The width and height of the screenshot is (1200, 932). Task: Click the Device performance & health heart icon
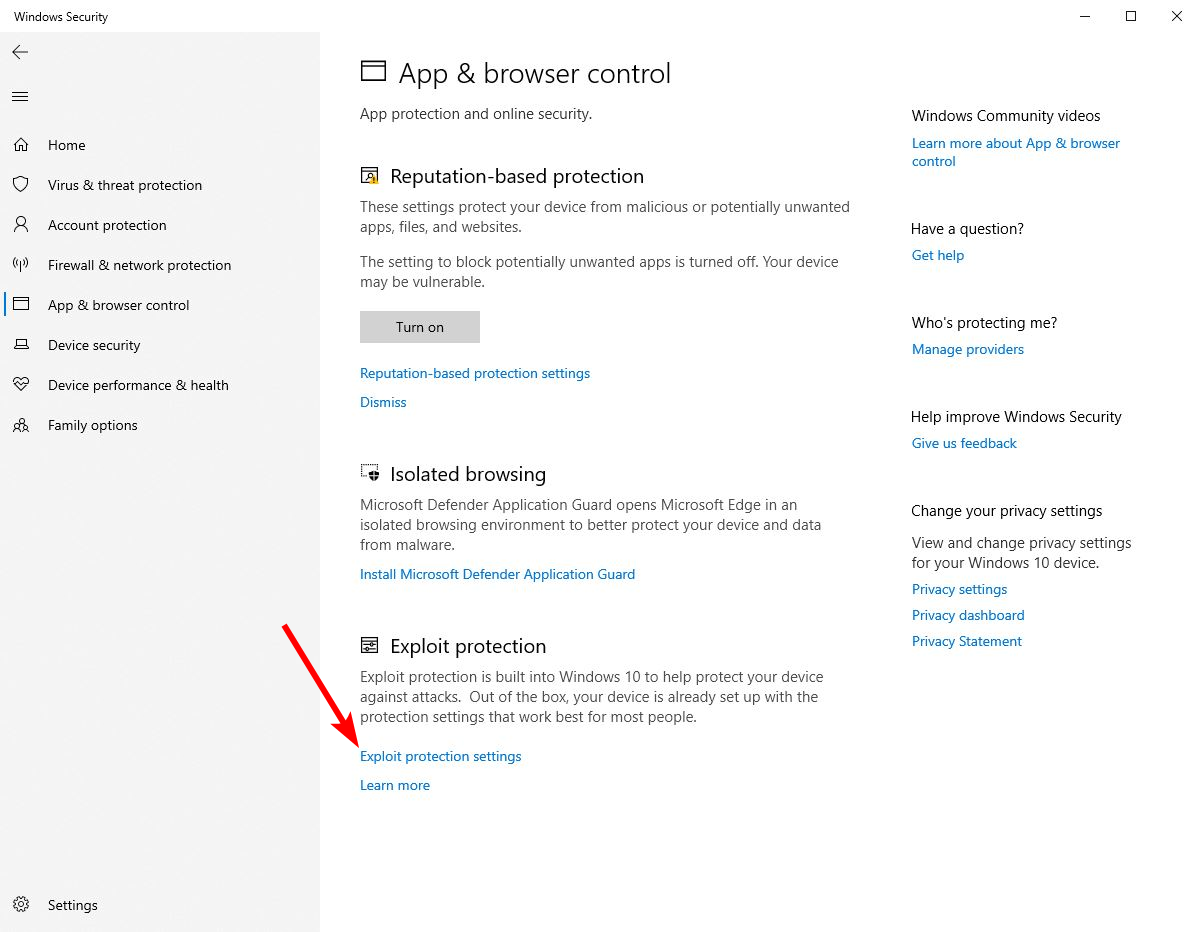20,385
